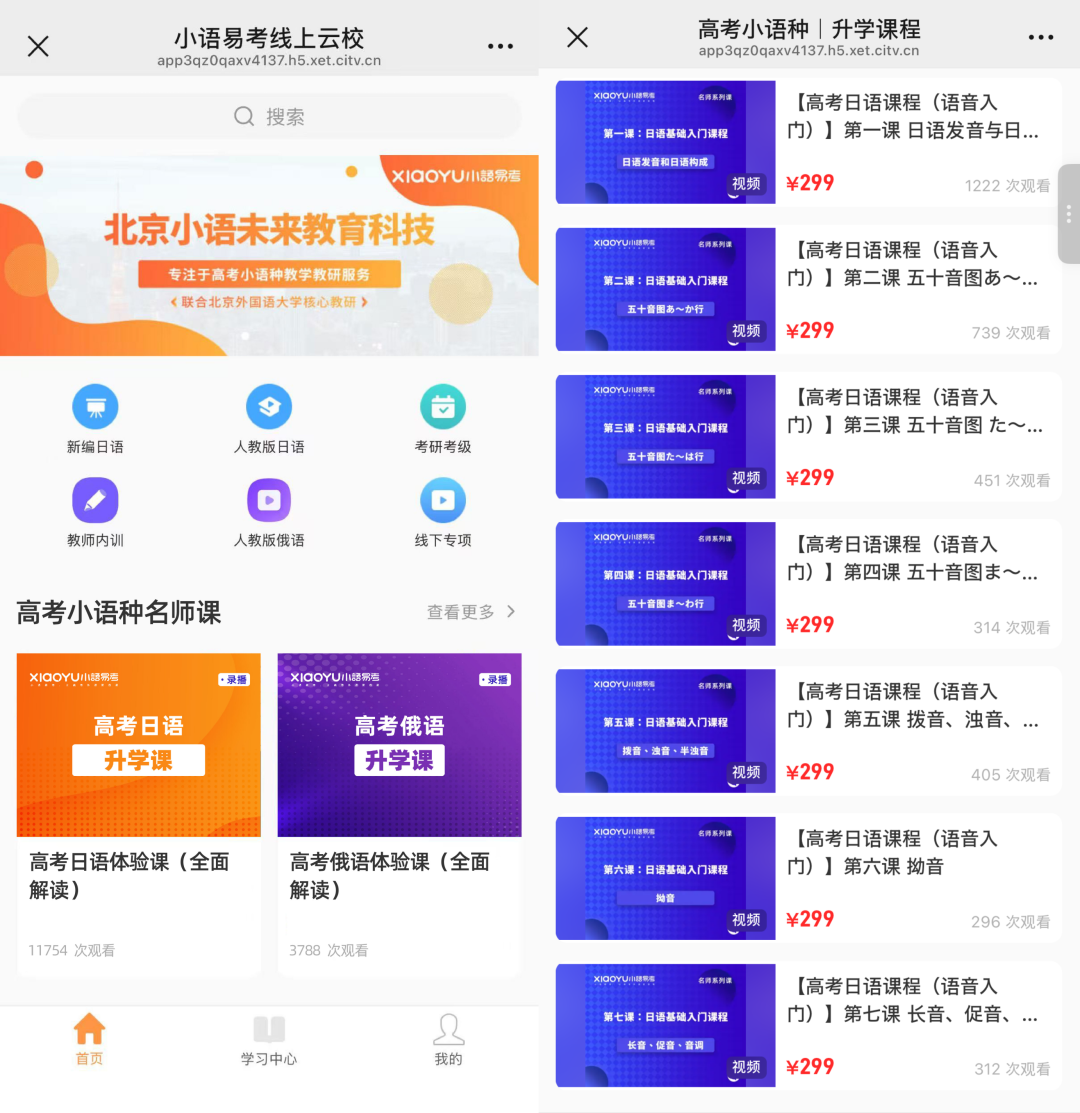
Task: Select course title 第四课 五十音图ま～
Action: click(x=913, y=558)
